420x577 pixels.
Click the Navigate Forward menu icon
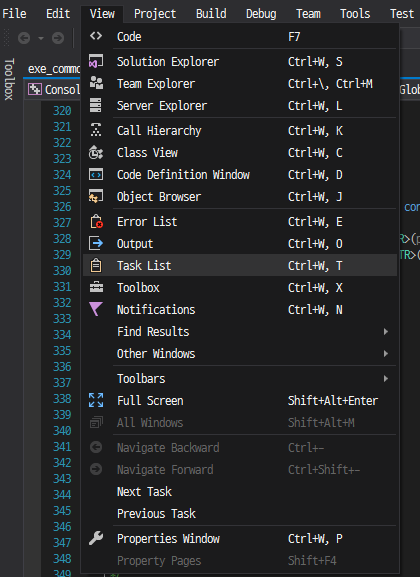pos(96,469)
